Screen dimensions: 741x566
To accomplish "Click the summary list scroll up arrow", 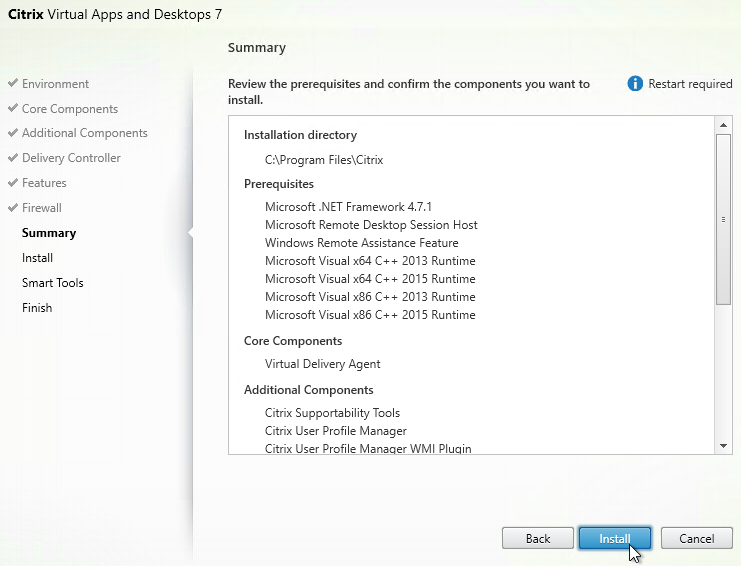I will (x=723, y=125).
